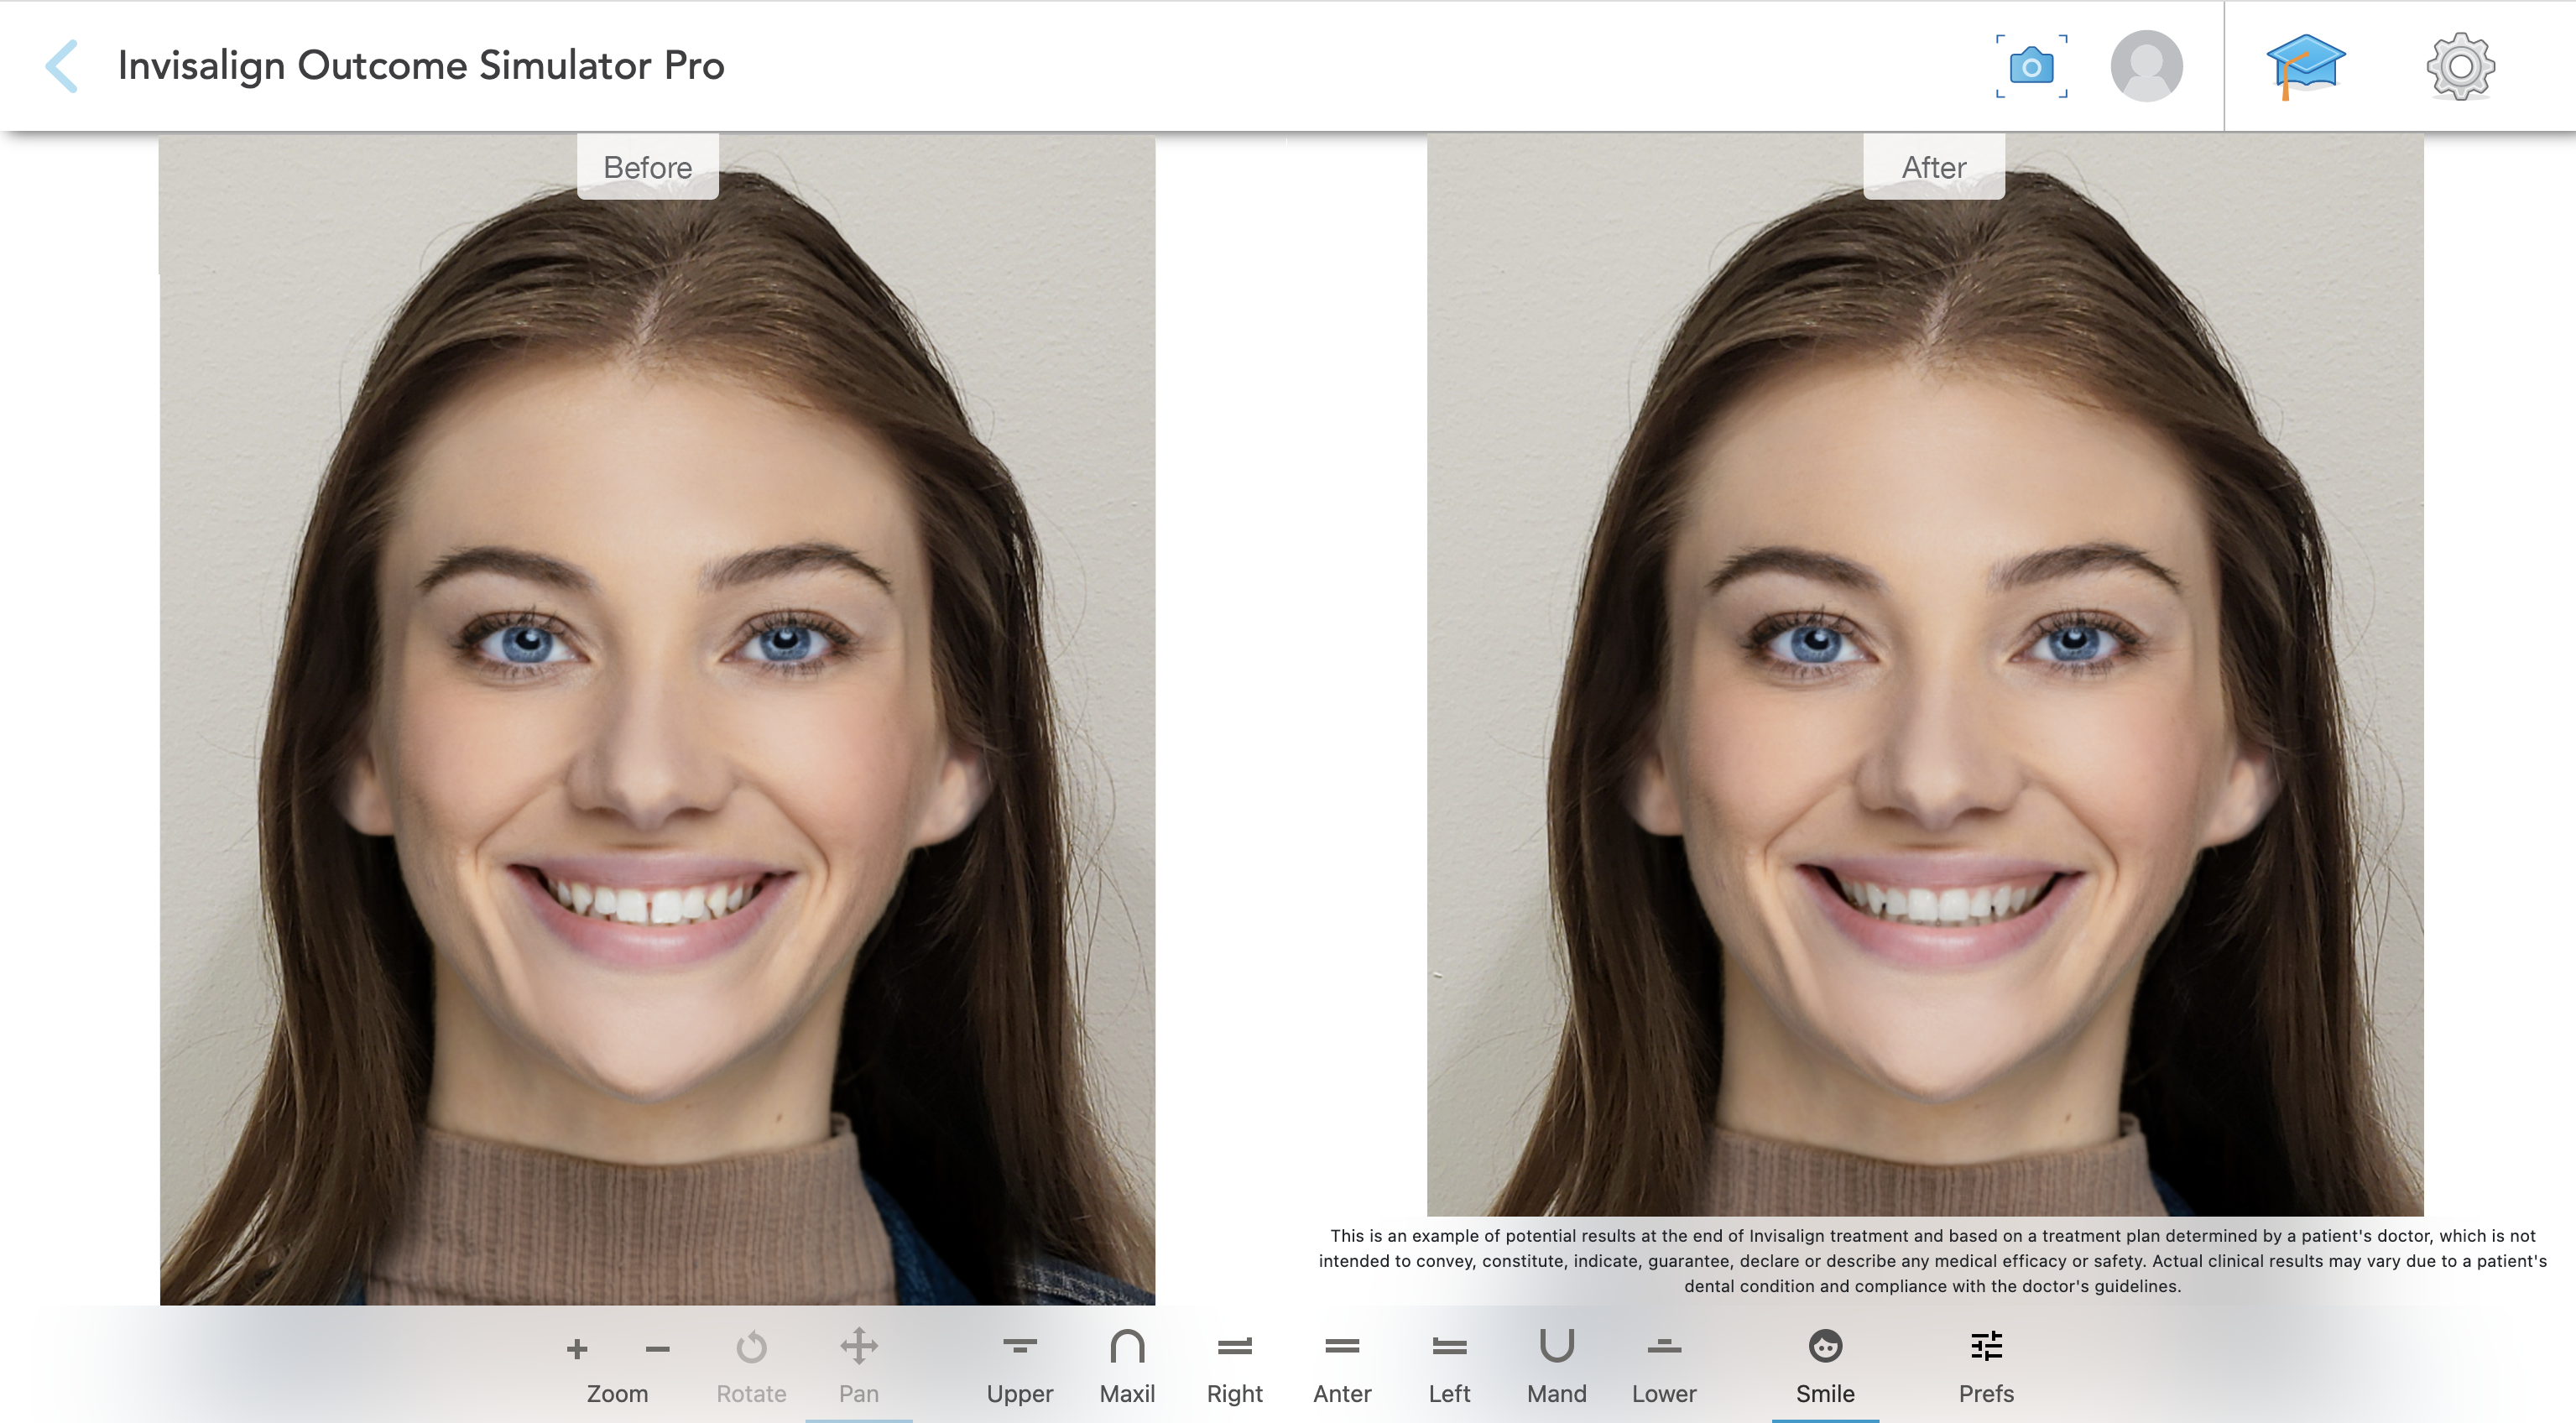Click the Before photo
2576x1423 pixels.
pos(657,720)
